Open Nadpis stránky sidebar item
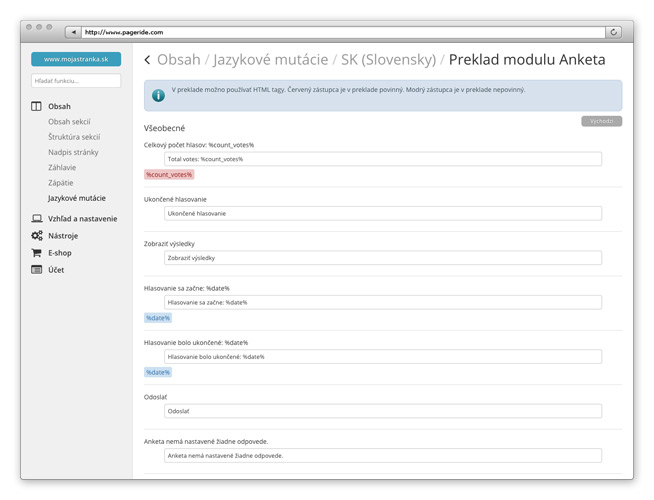This screenshot has width=654, height=500. click(x=73, y=152)
